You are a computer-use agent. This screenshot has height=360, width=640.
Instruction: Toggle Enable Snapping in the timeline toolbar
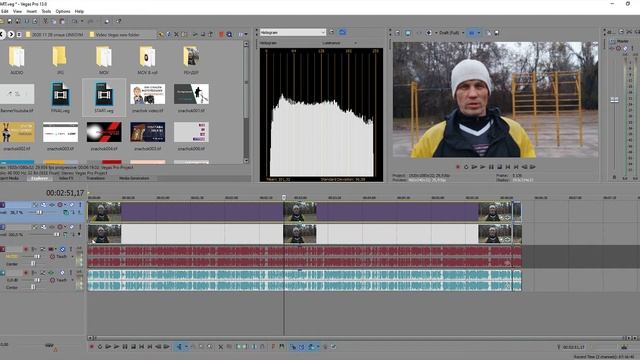293,347
